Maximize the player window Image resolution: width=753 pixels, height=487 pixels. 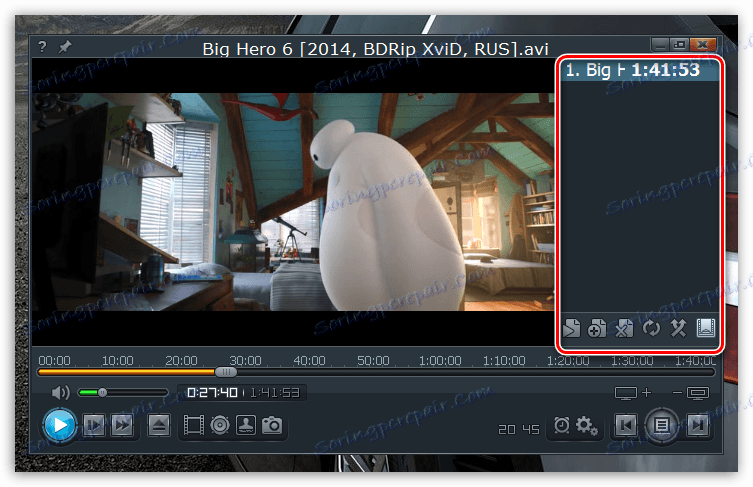pyautogui.click(x=680, y=45)
